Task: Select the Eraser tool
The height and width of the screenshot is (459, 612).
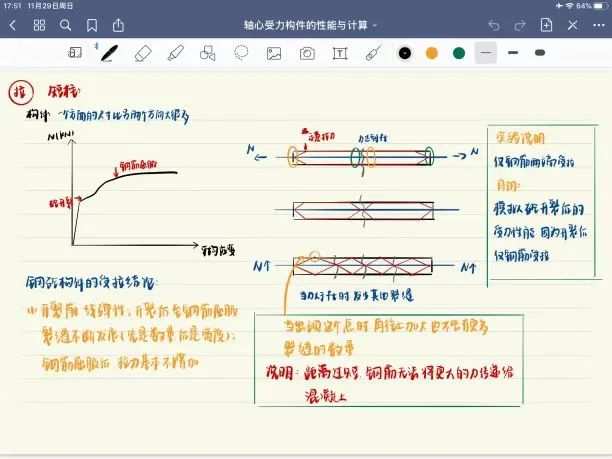Action: coord(143,53)
